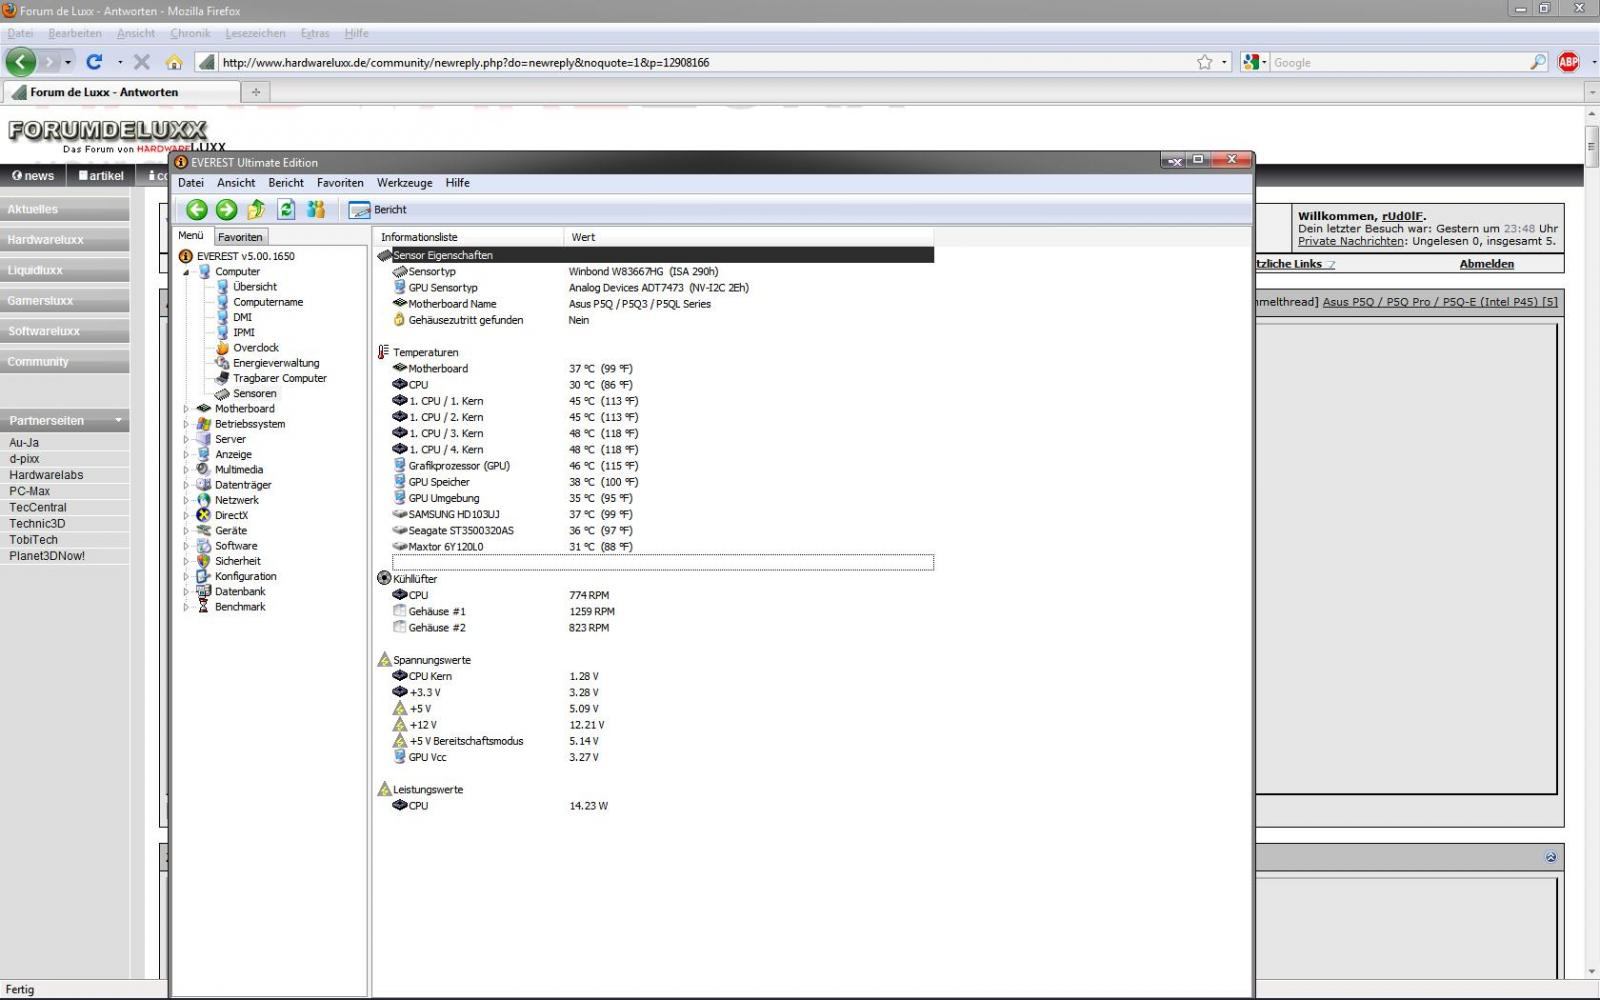Select DMI tree item
Image resolution: width=1600 pixels, height=1000 pixels.
pyautogui.click(x=242, y=317)
